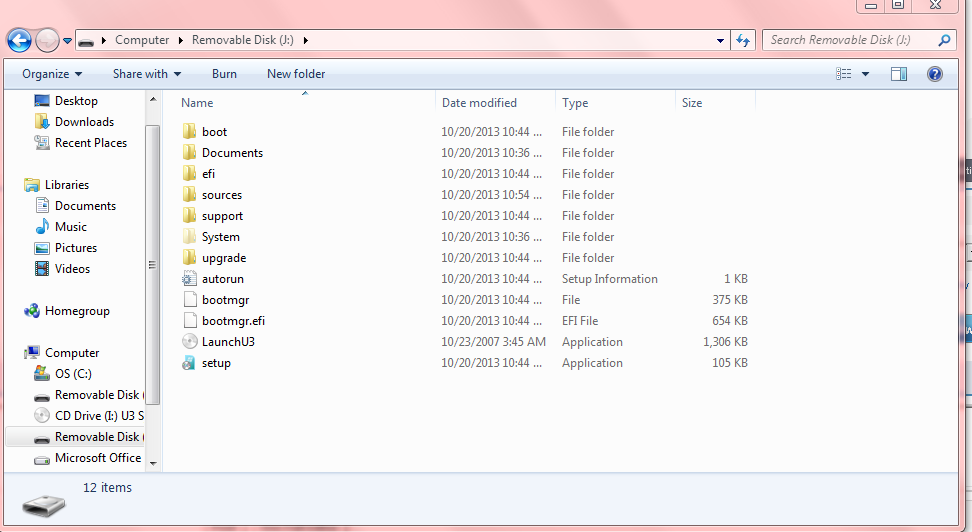
Task: Refresh the Removable Disk (J:) view
Action: click(x=743, y=41)
